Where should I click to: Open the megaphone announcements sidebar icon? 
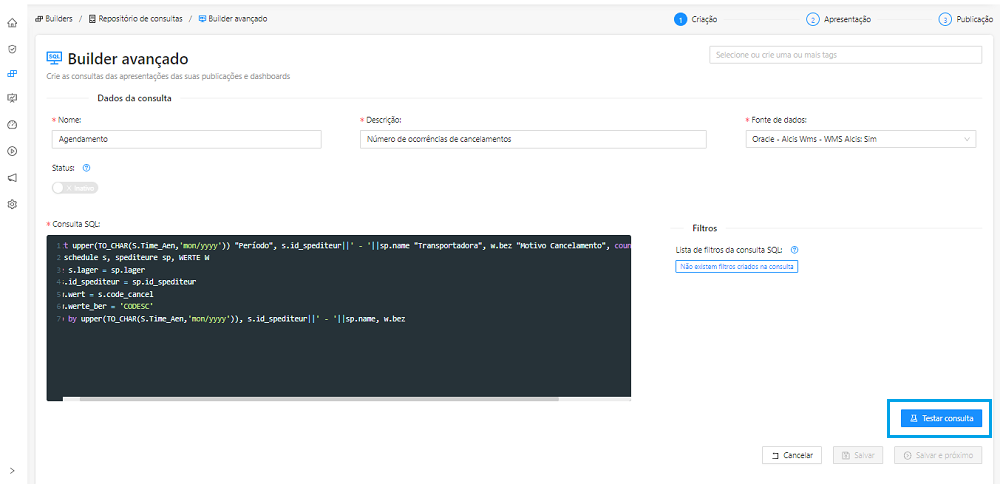pyautogui.click(x=12, y=177)
